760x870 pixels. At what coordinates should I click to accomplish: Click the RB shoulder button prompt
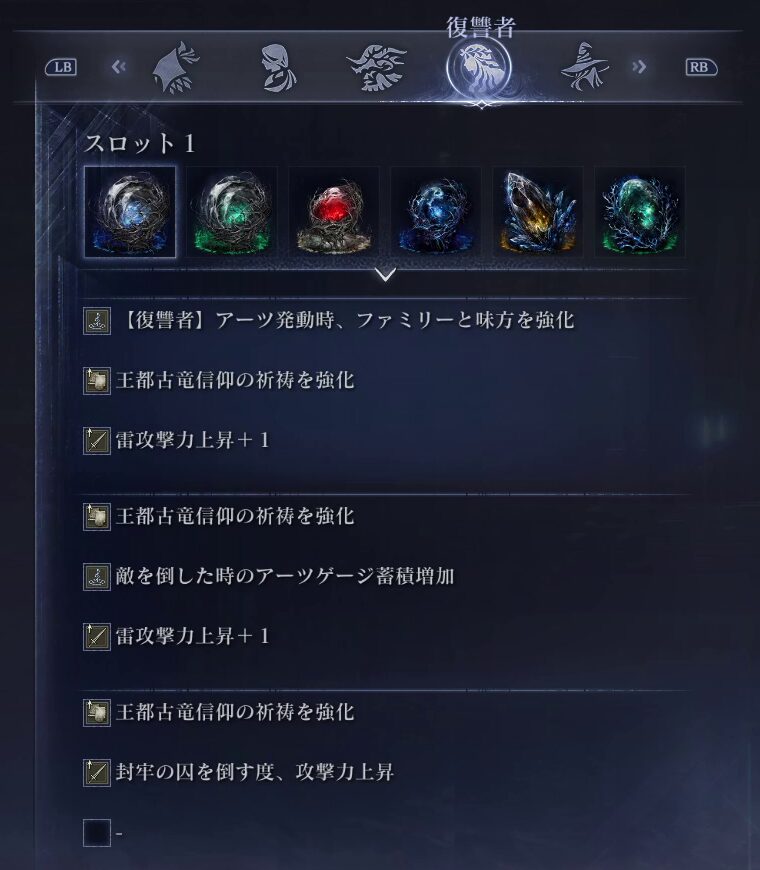(701, 67)
